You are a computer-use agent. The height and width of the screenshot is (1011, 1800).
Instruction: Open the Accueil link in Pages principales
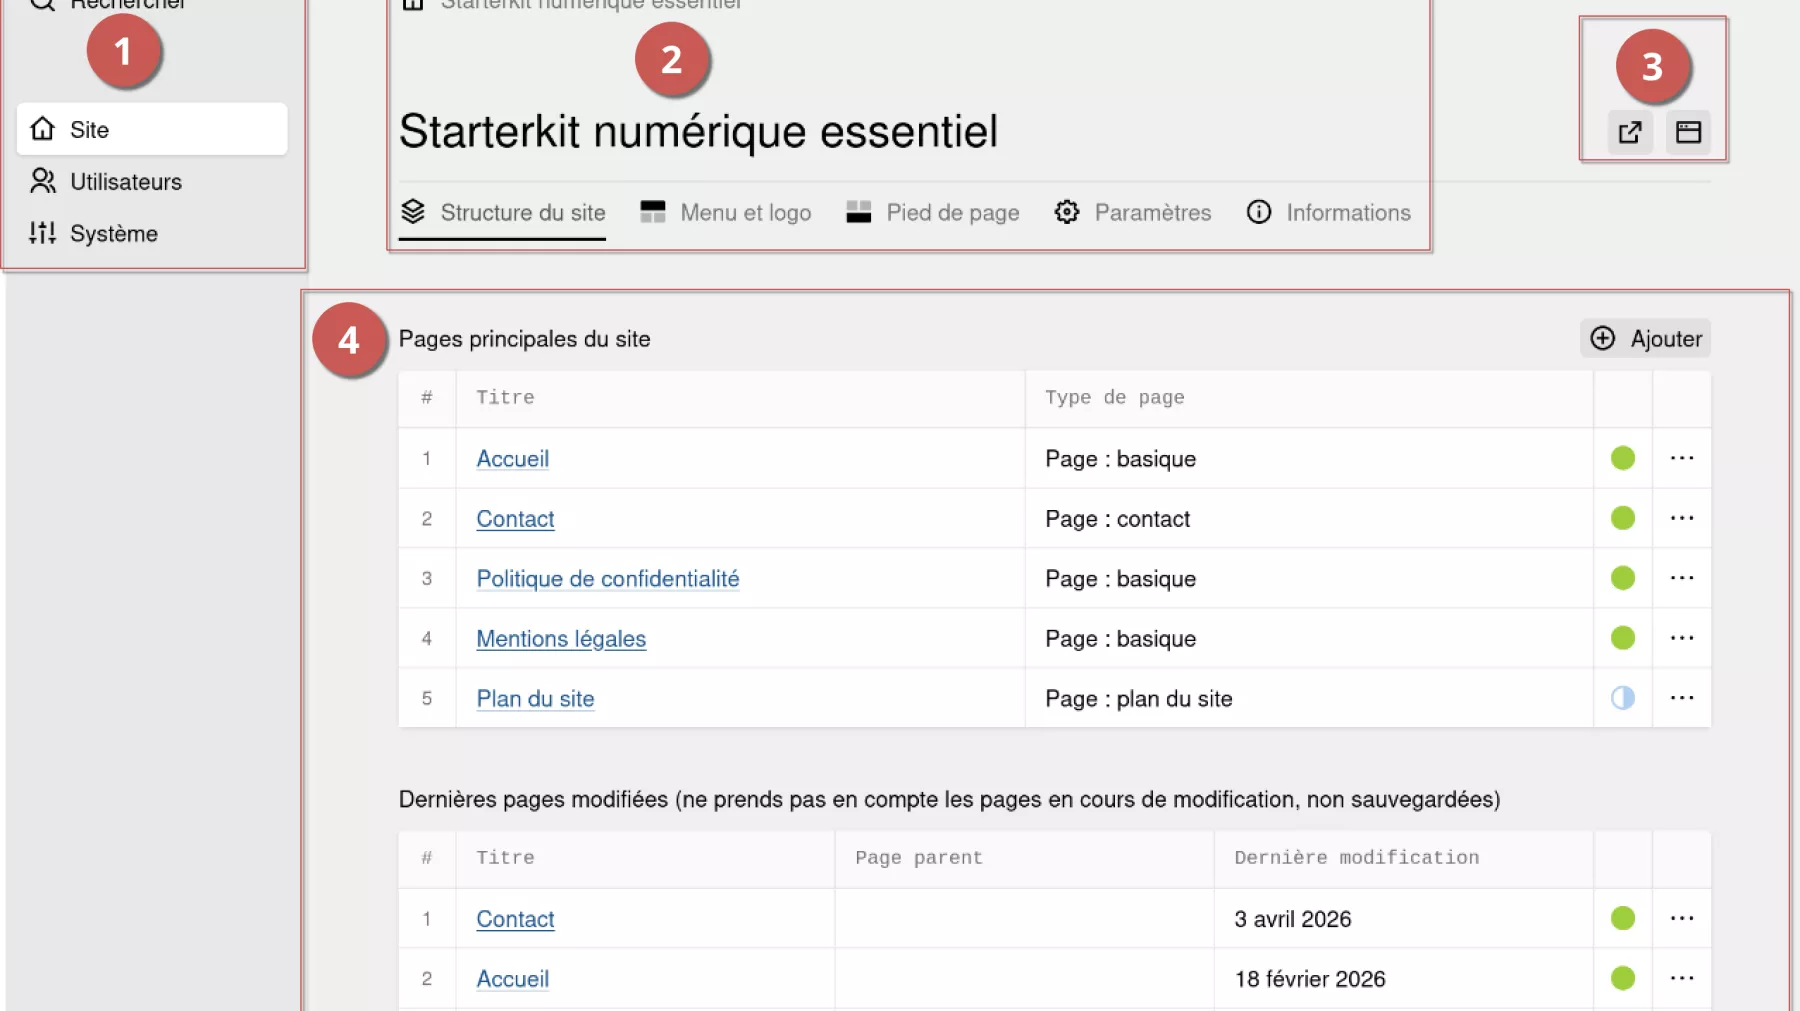point(513,459)
